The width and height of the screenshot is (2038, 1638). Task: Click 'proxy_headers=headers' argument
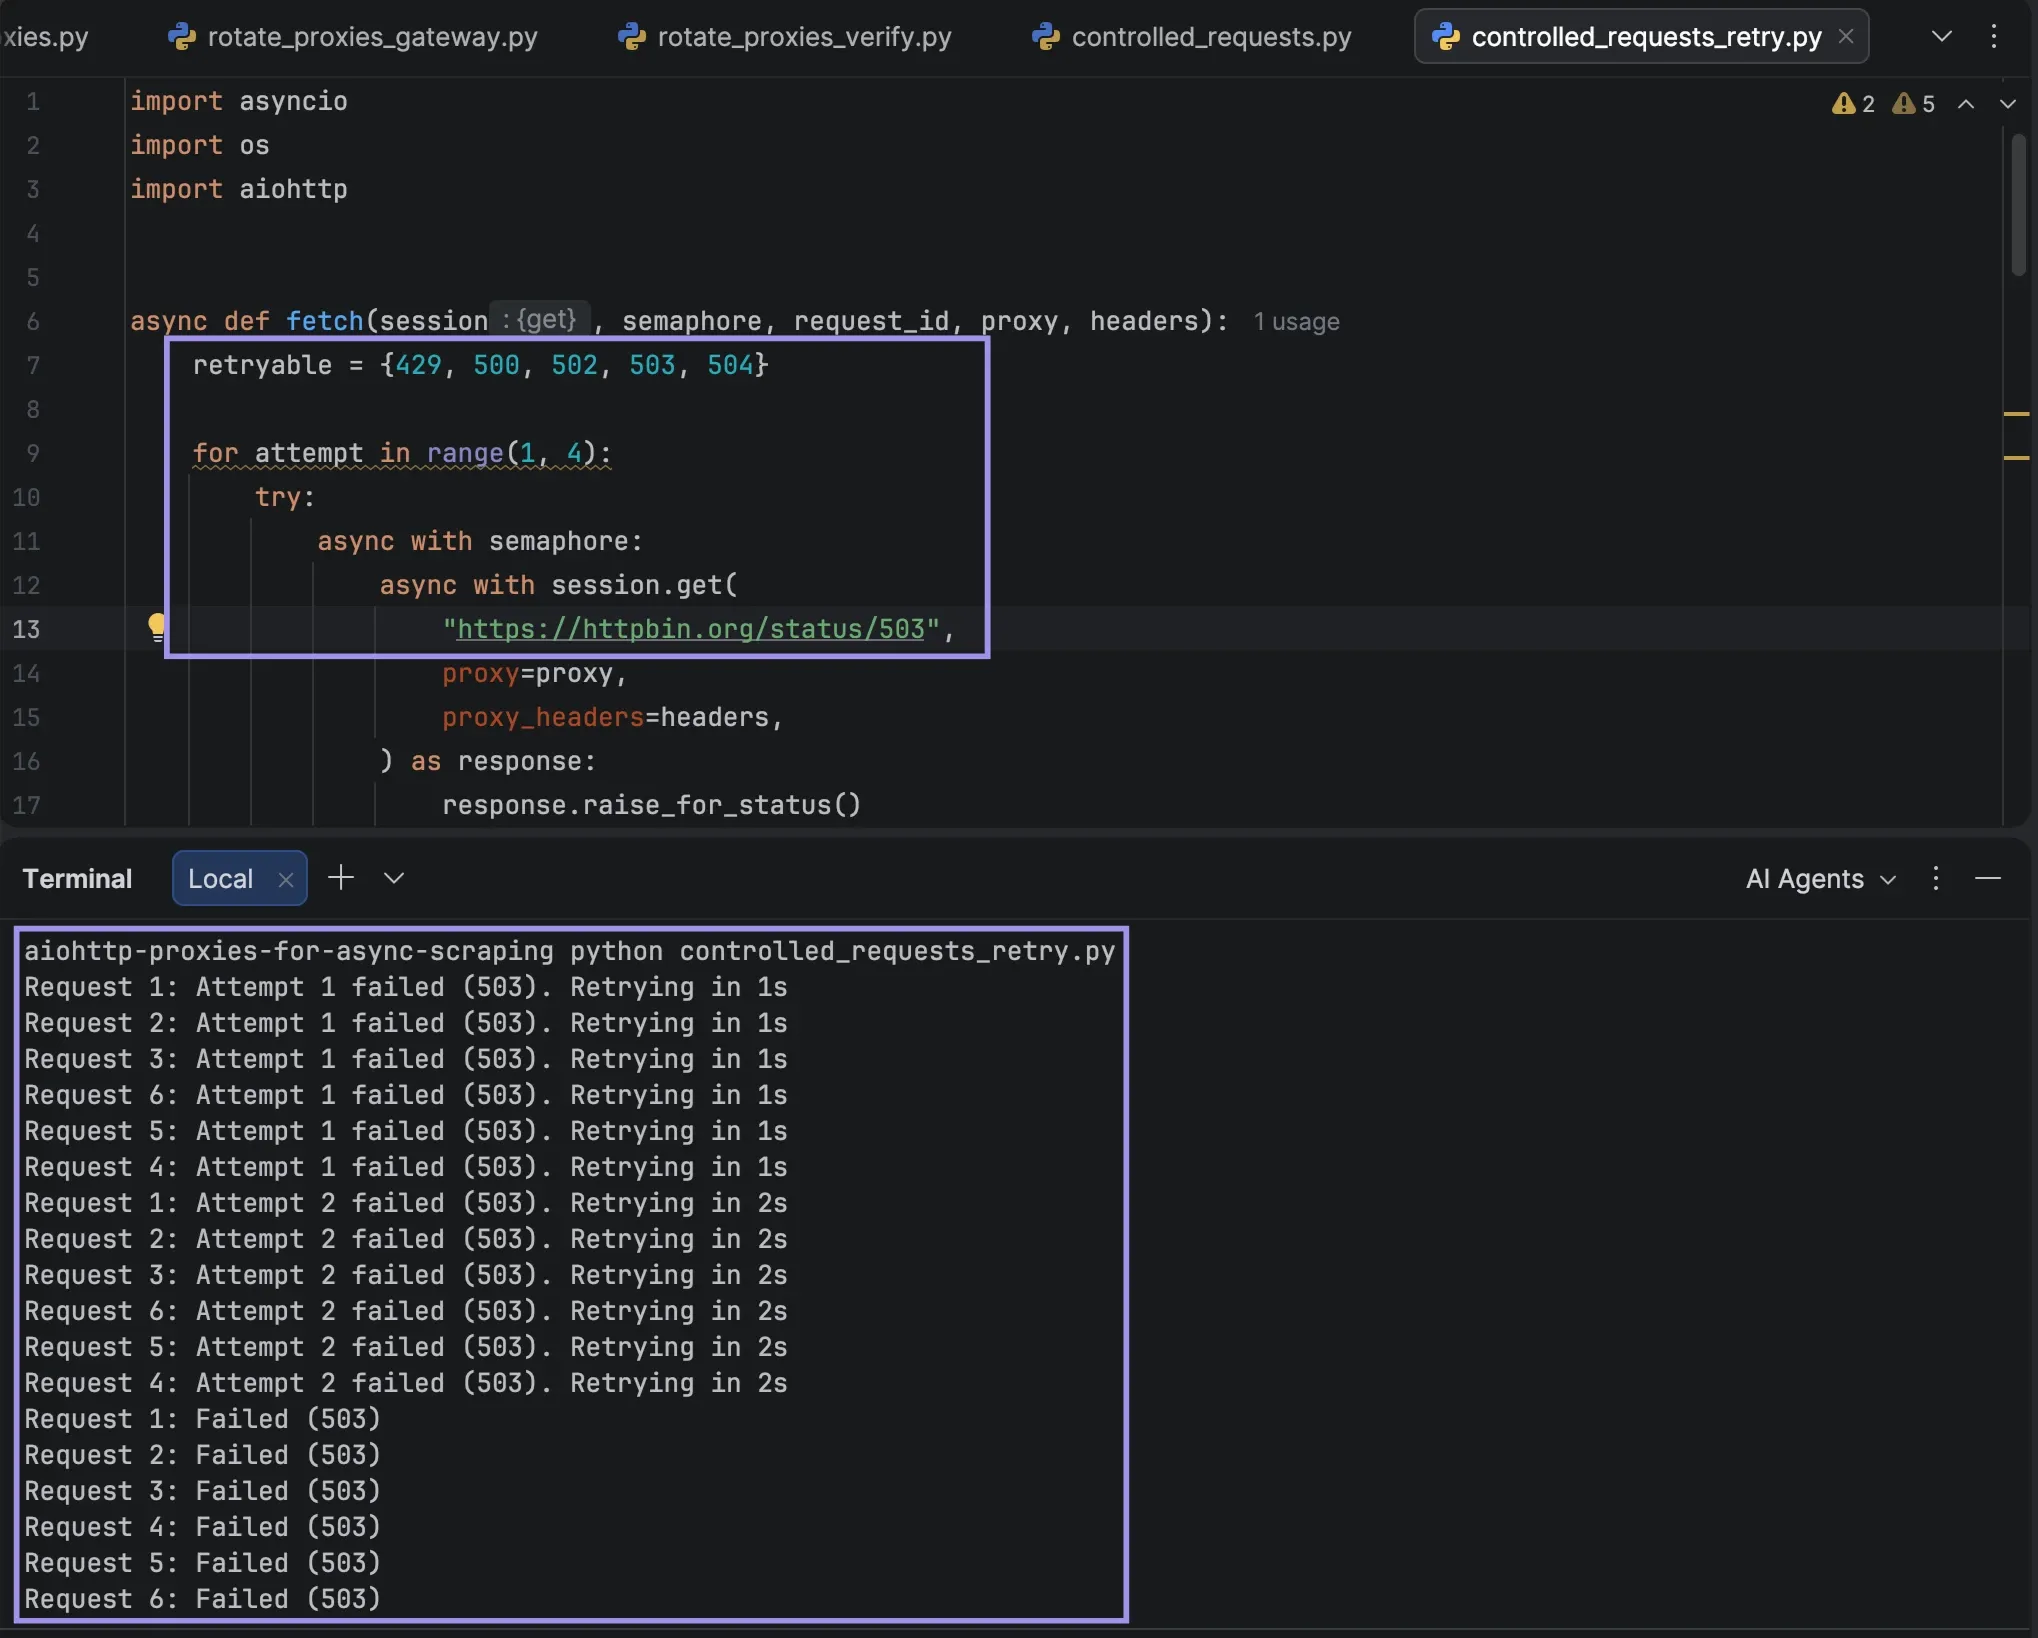605,717
